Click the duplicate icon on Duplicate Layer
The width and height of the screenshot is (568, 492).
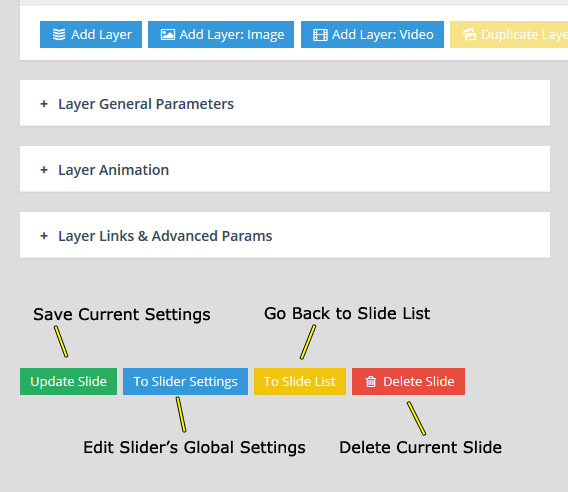coord(469,34)
